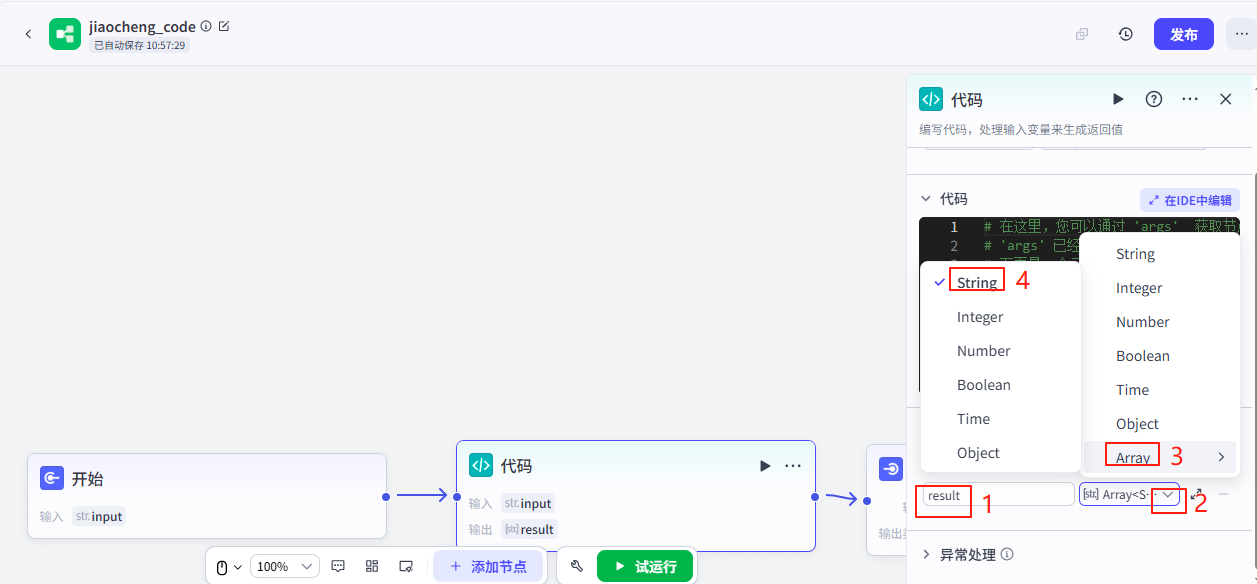Open version history clock icon
This screenshot has height=584, width=1257.
(x=1126, y=34)
